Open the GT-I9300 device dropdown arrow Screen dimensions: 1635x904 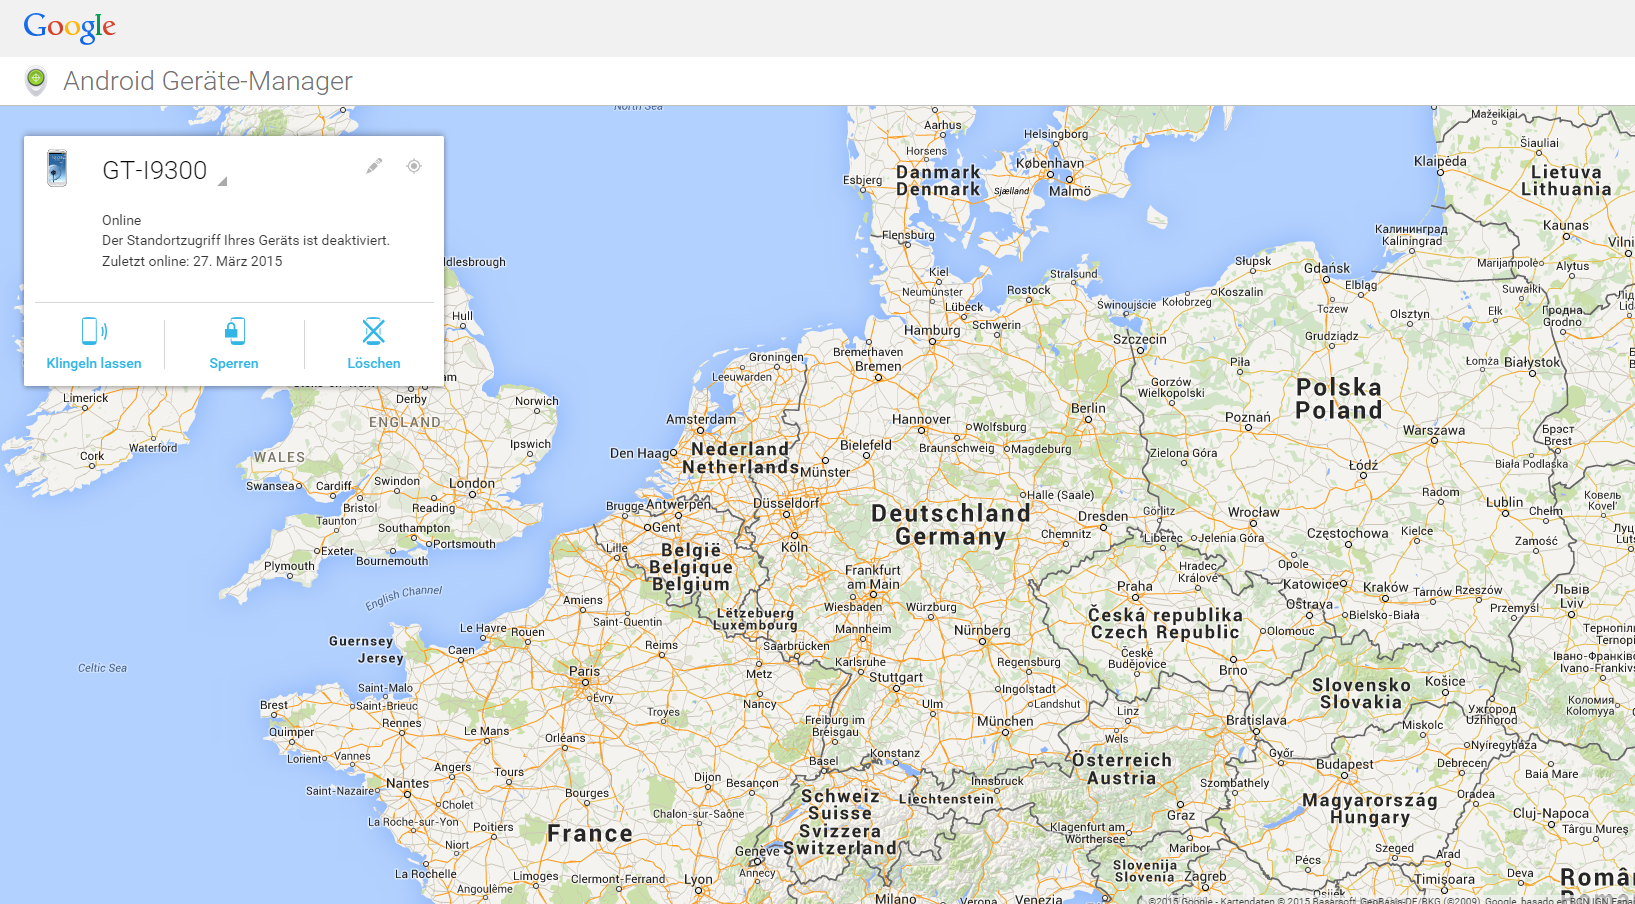222,181
